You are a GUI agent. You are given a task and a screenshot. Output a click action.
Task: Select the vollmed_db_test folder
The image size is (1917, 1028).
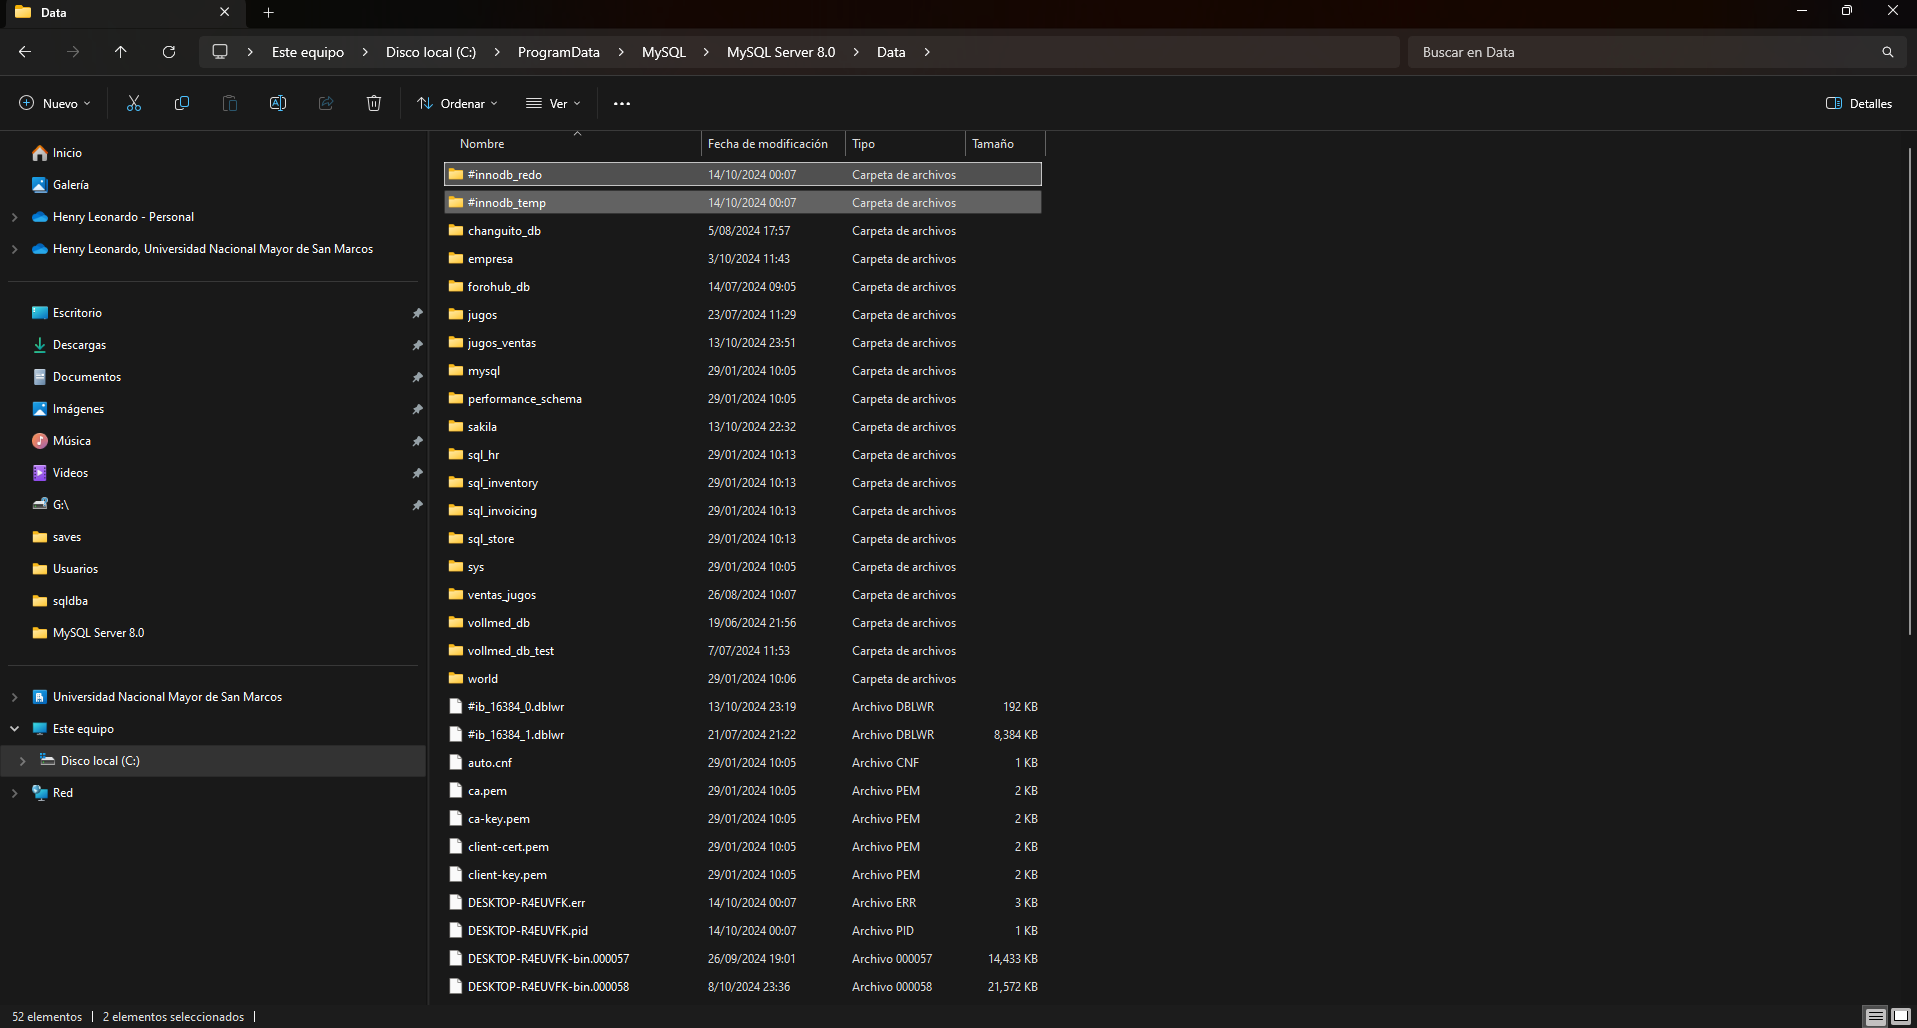743,651
